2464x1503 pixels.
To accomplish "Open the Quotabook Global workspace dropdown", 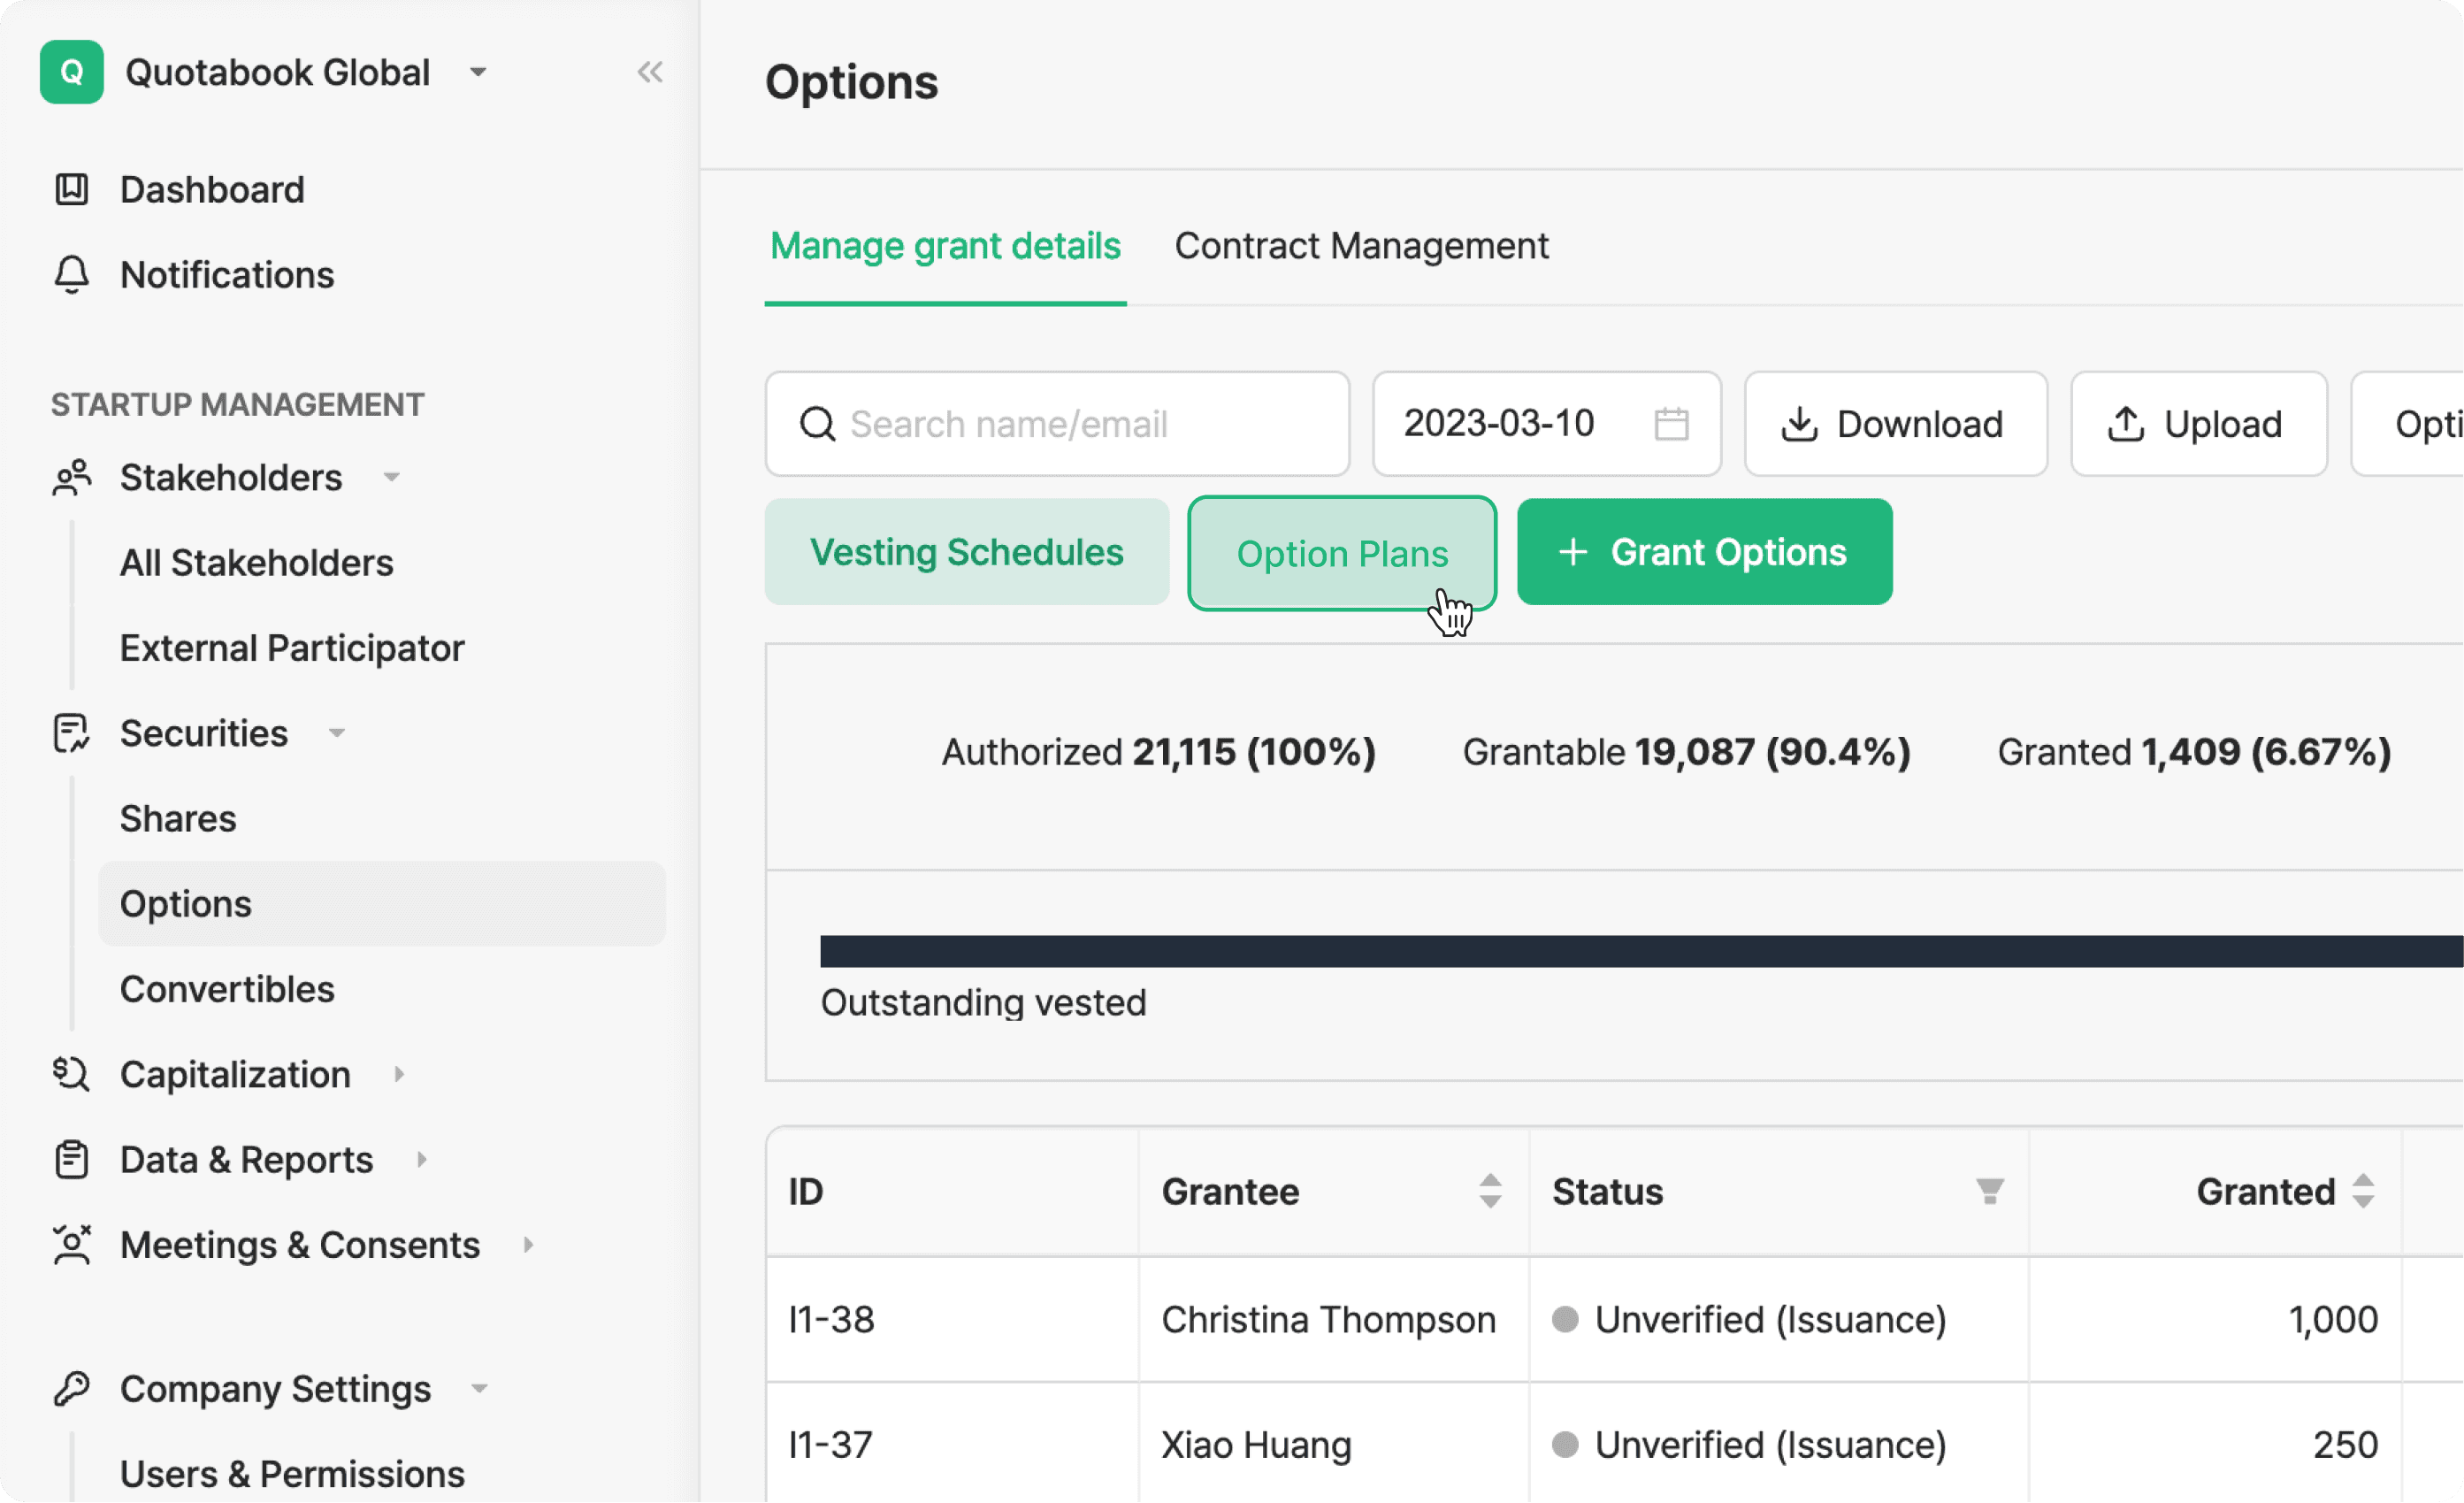I will click(478, 71).
